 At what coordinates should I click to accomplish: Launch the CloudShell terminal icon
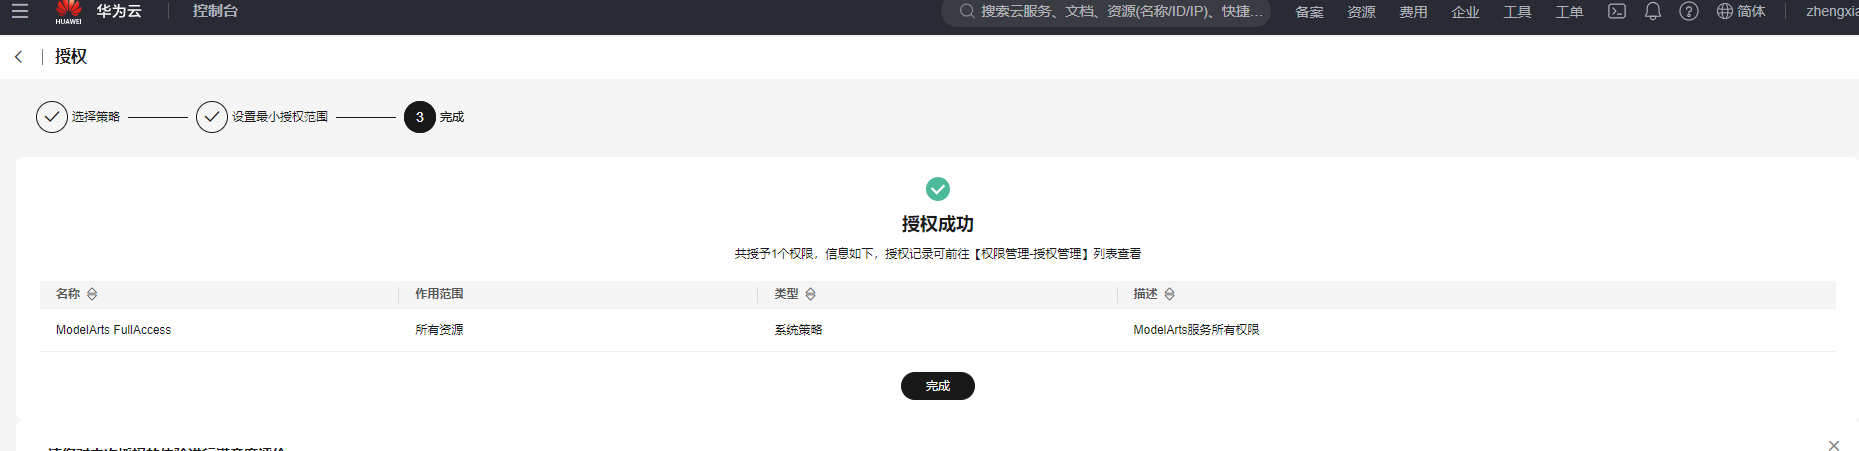(x=1617, y=11)
